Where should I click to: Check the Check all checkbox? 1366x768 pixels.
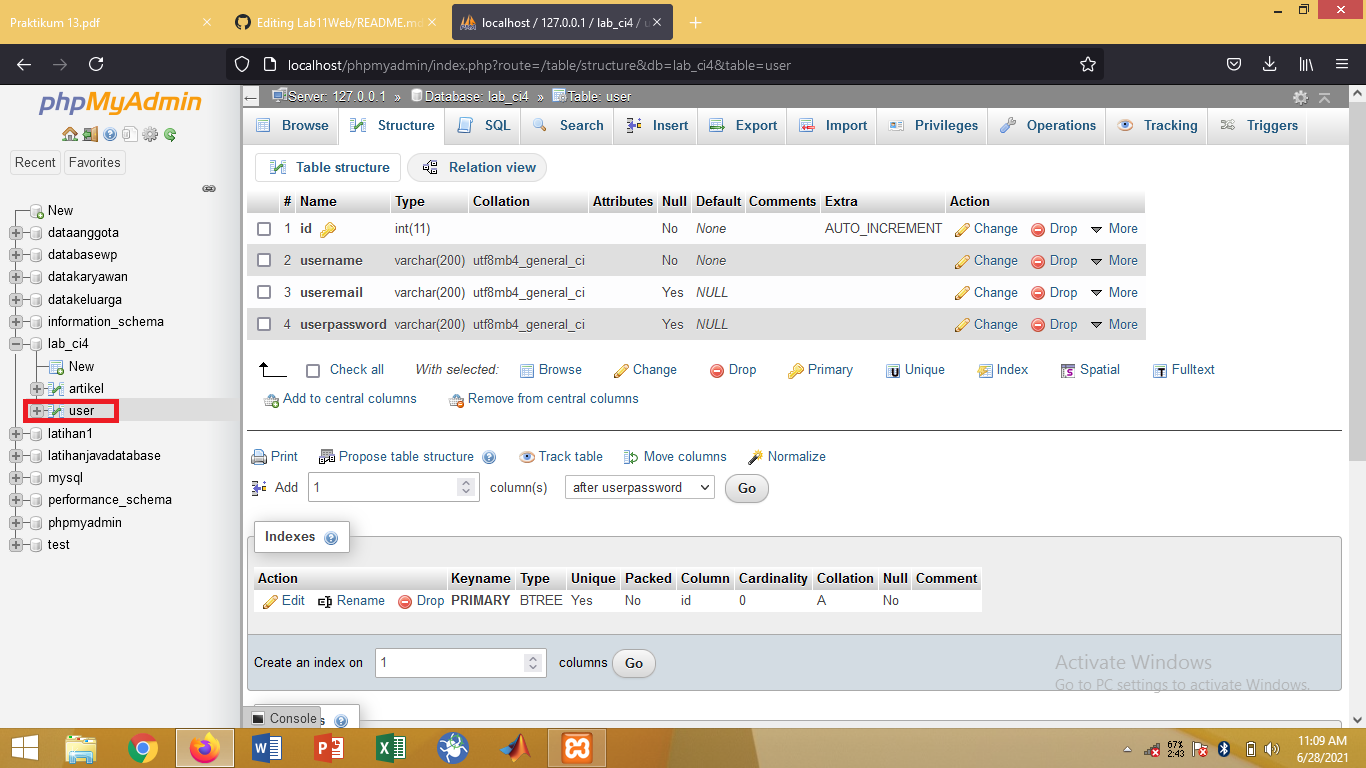click(x=312, y=370)
